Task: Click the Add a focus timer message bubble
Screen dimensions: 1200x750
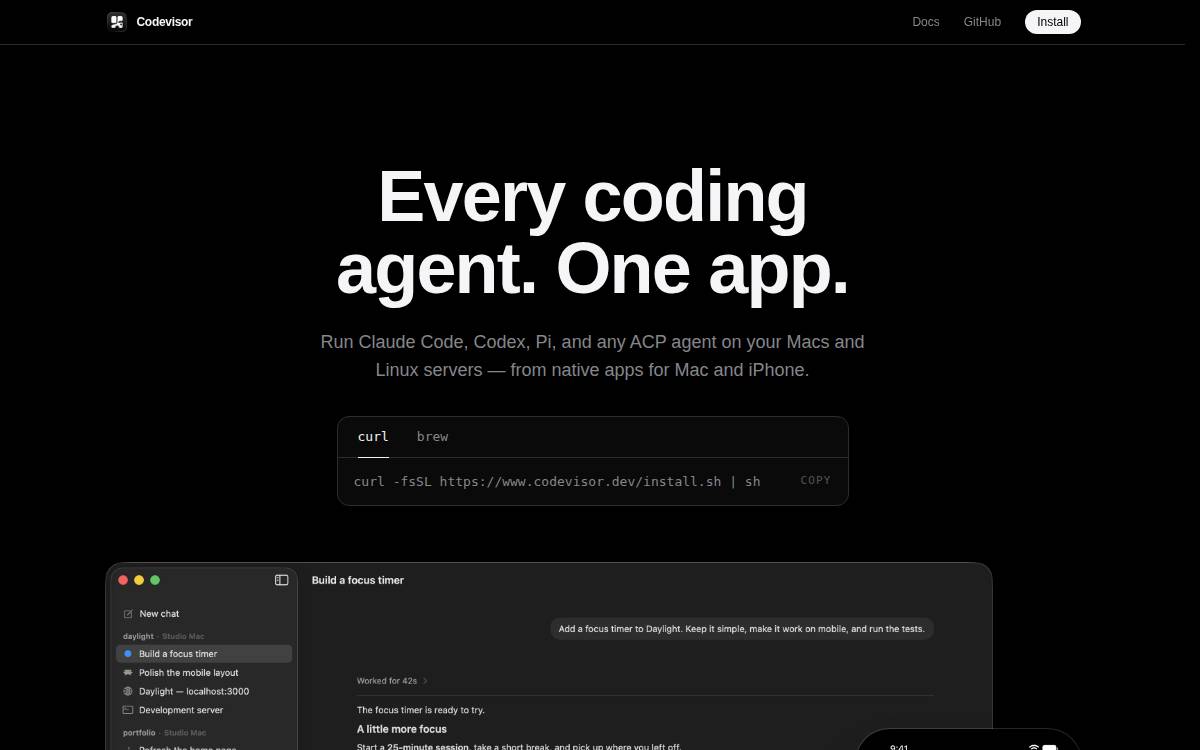Action: (742, 629)
